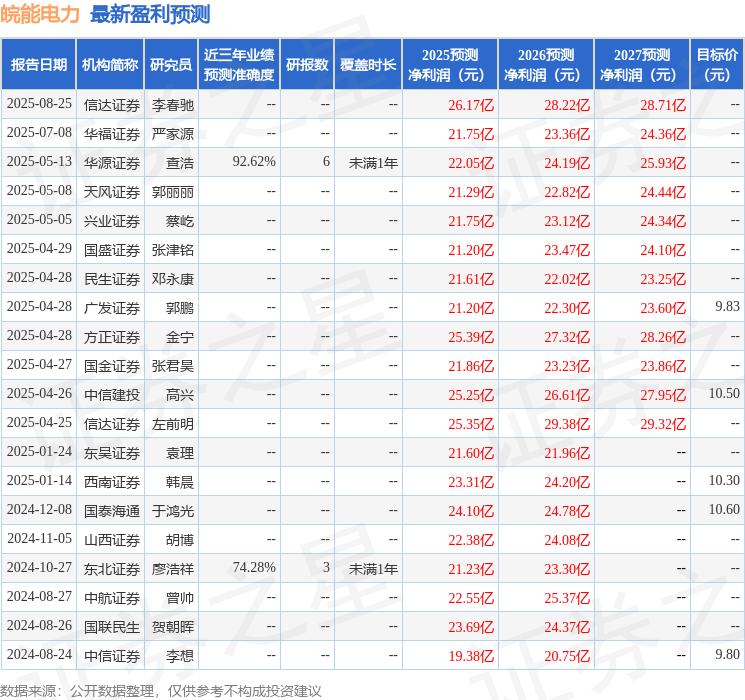
Task: Select 广发证券 institution cell
Action: tap(112, 308)
